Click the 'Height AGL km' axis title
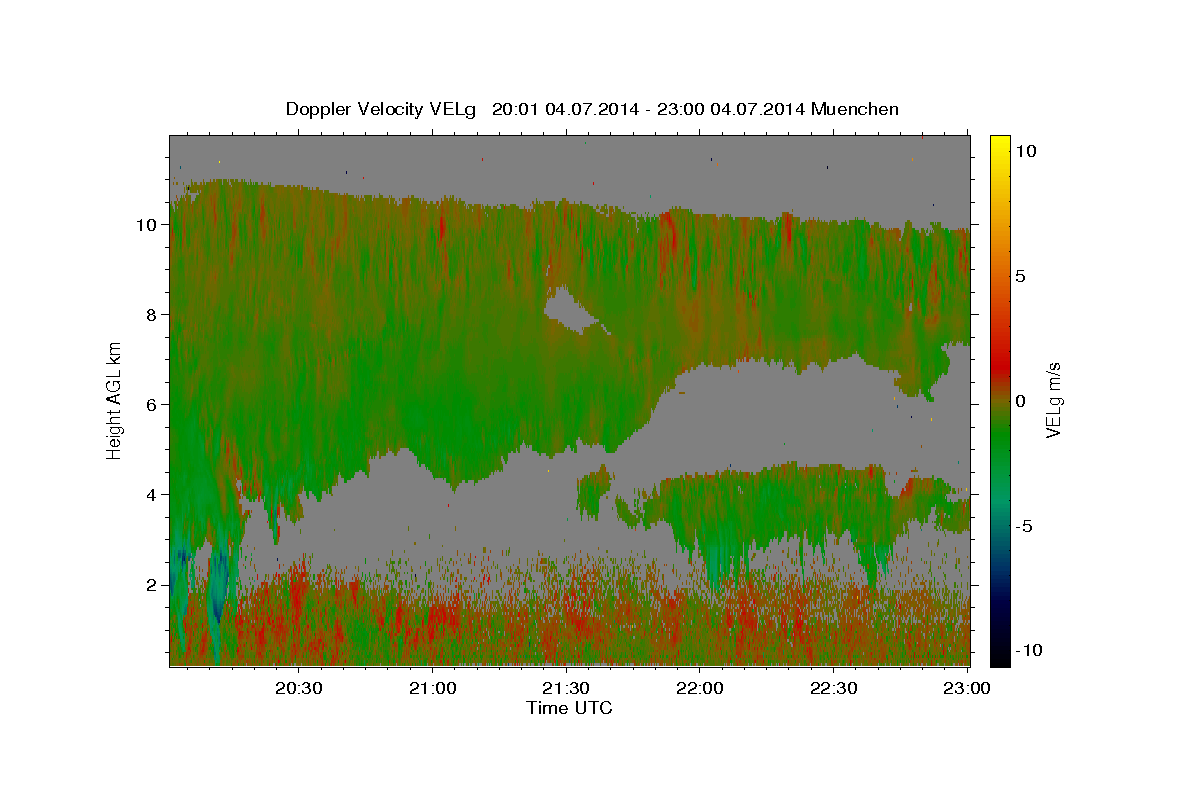This screenshot has height=800, width=1200. pos(115,400)
